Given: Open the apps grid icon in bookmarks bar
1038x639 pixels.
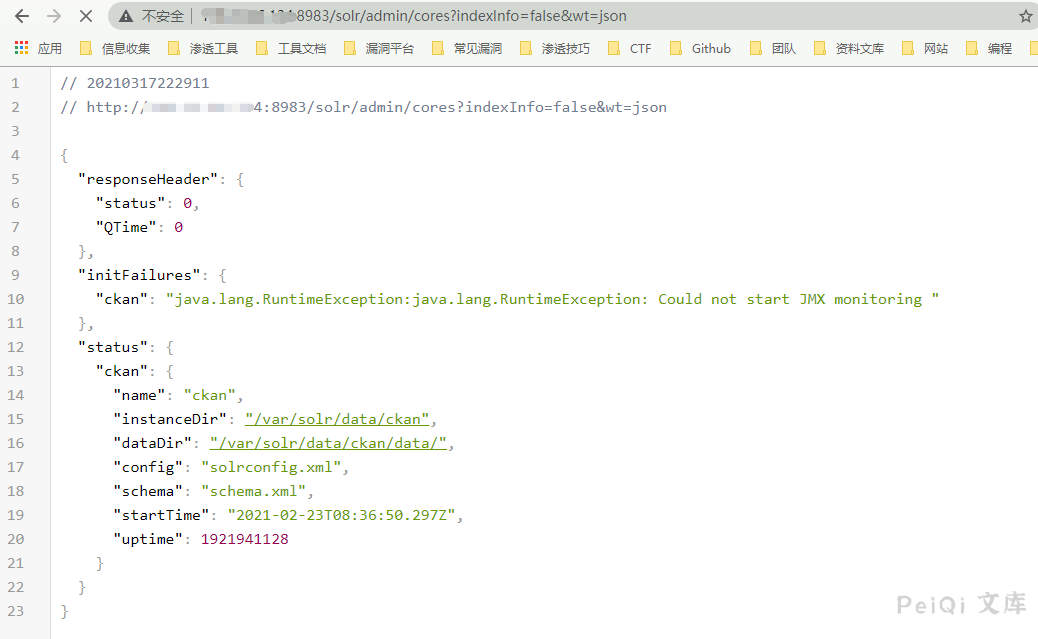Looking at the screenshot, I should click(x=21, y=48).
